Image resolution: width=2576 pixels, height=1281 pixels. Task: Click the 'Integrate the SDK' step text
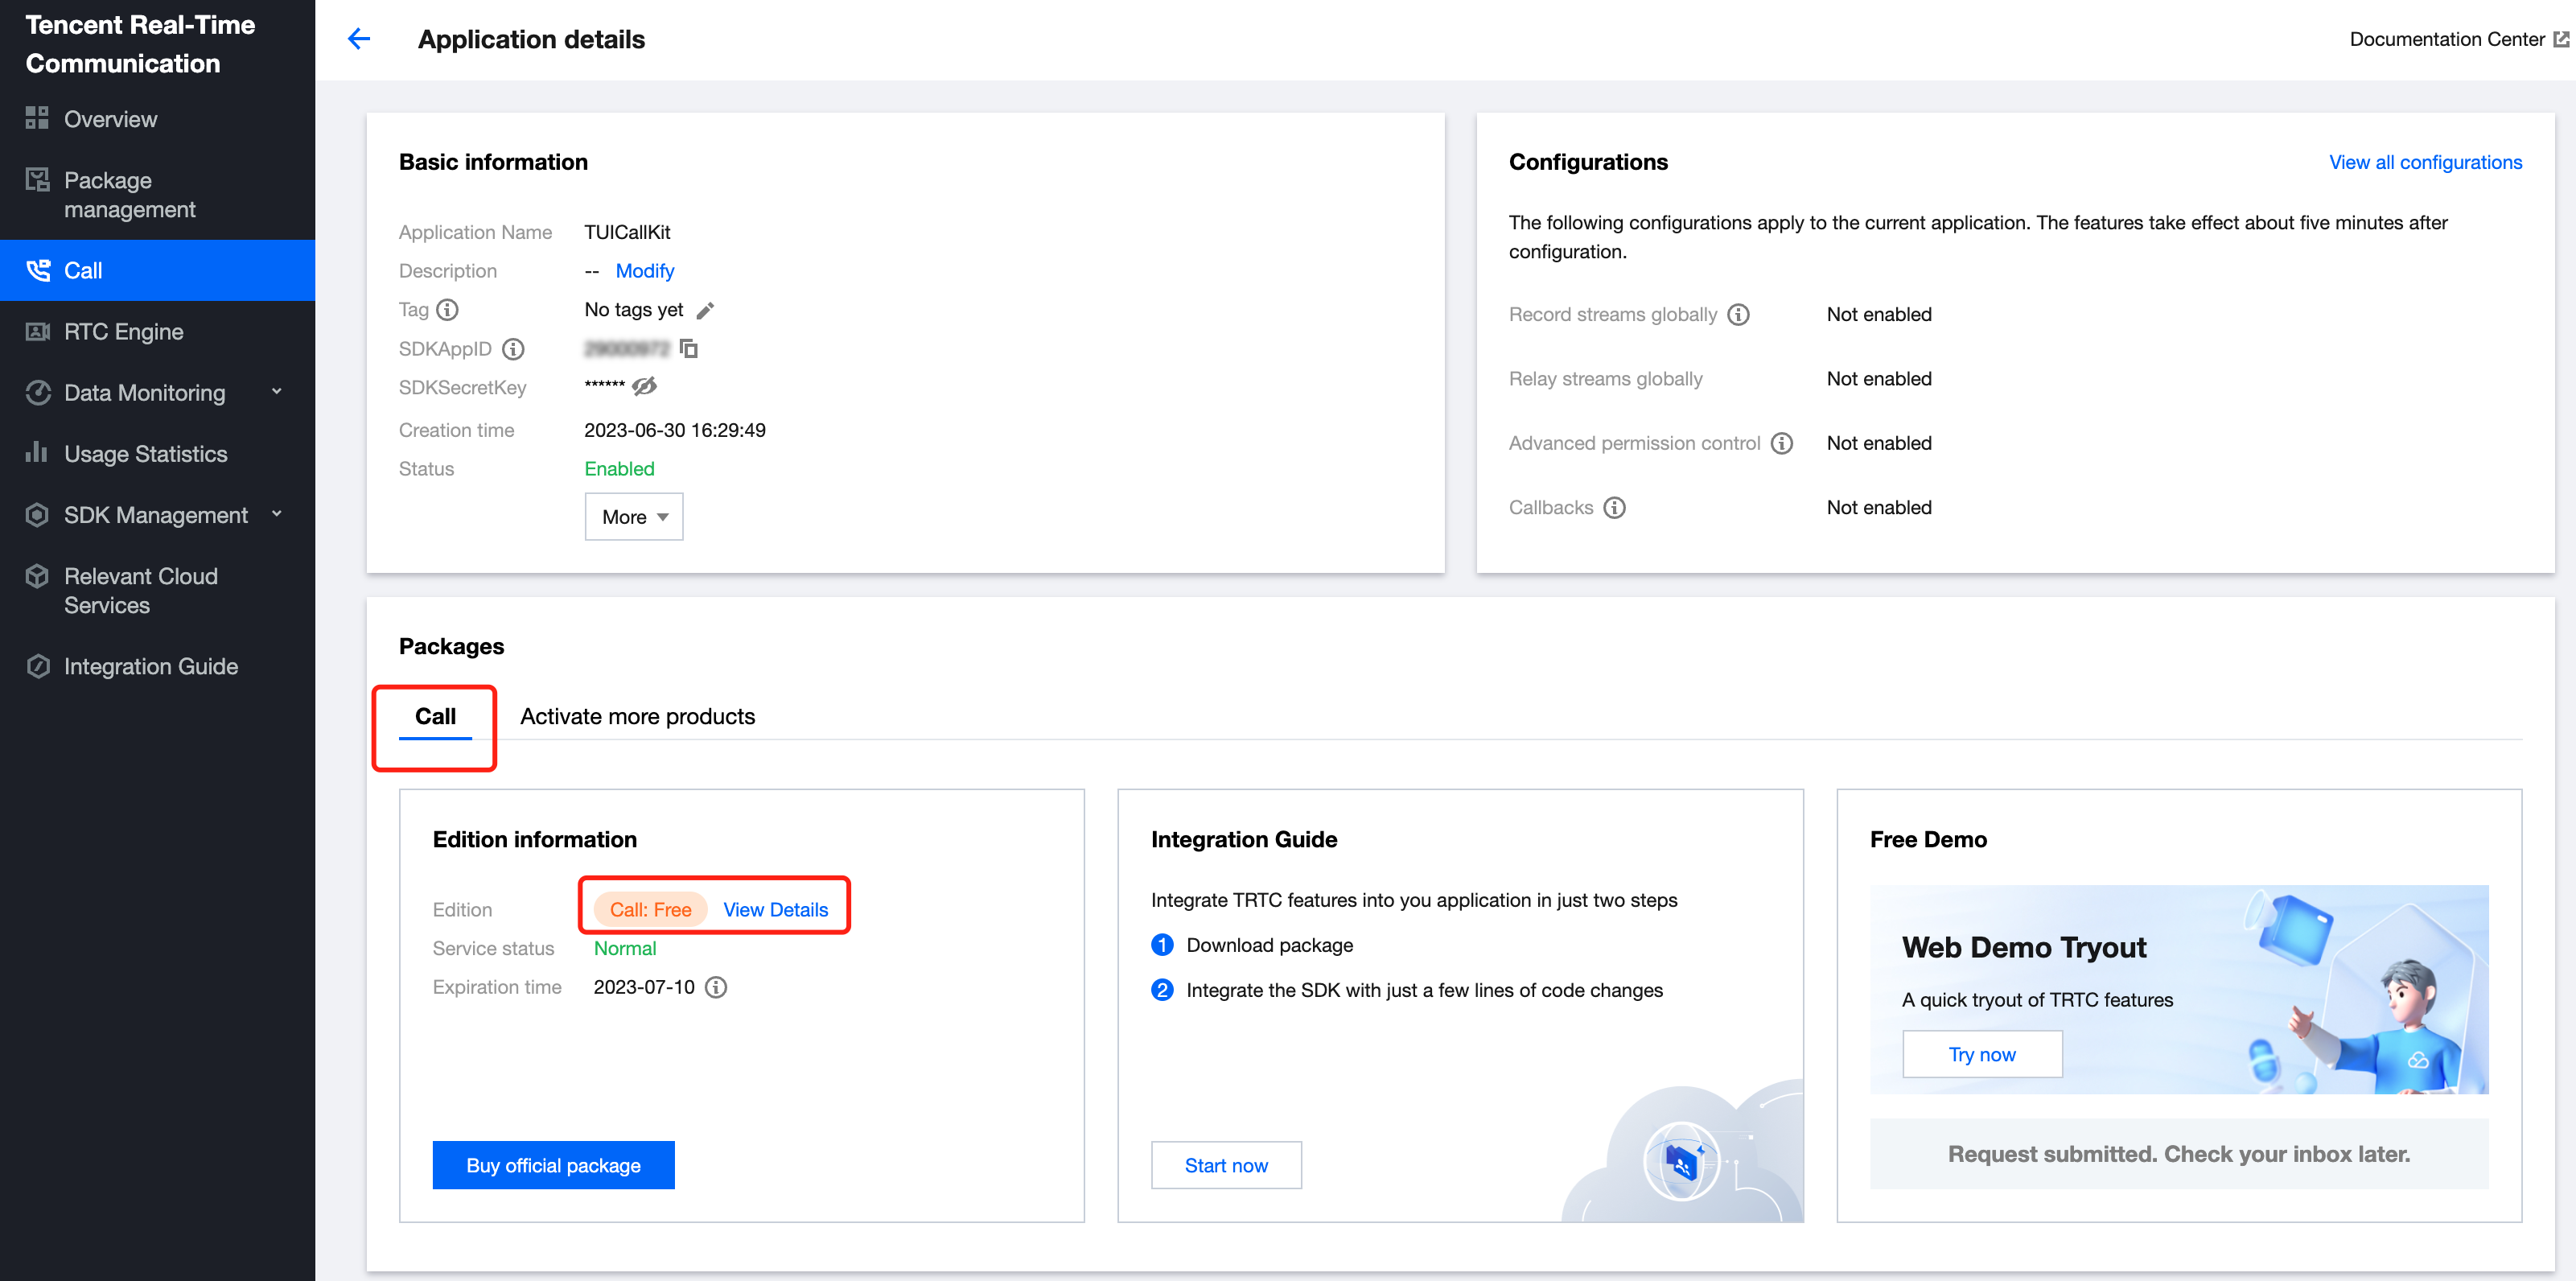(x=1424, y=990)
